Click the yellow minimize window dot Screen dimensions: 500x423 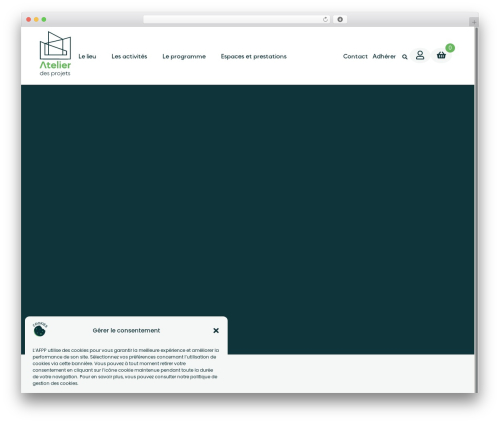(x=36, y=19)
